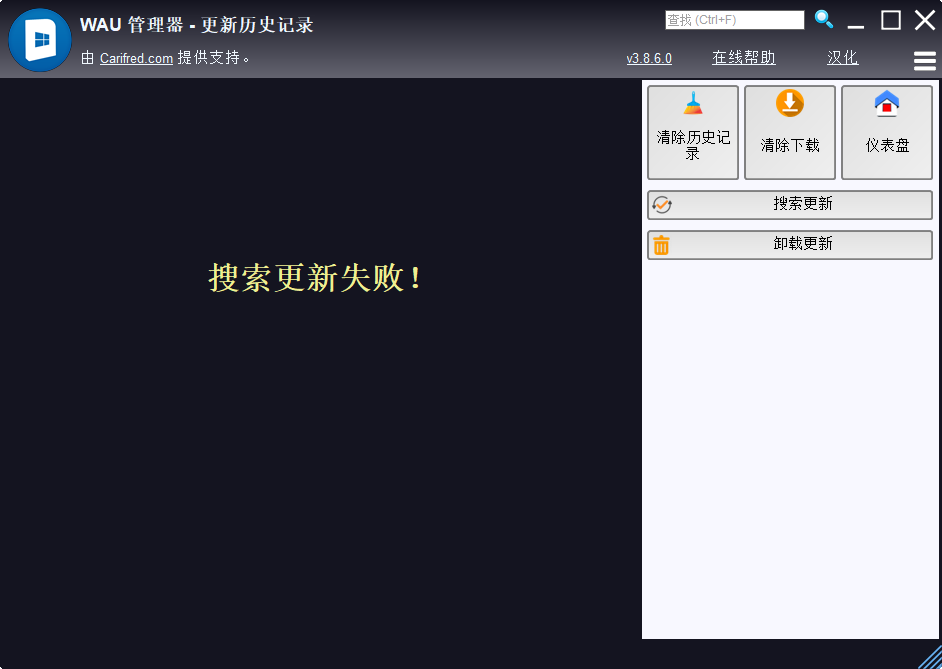Open 在线帮助 online help

coord(743,58)
